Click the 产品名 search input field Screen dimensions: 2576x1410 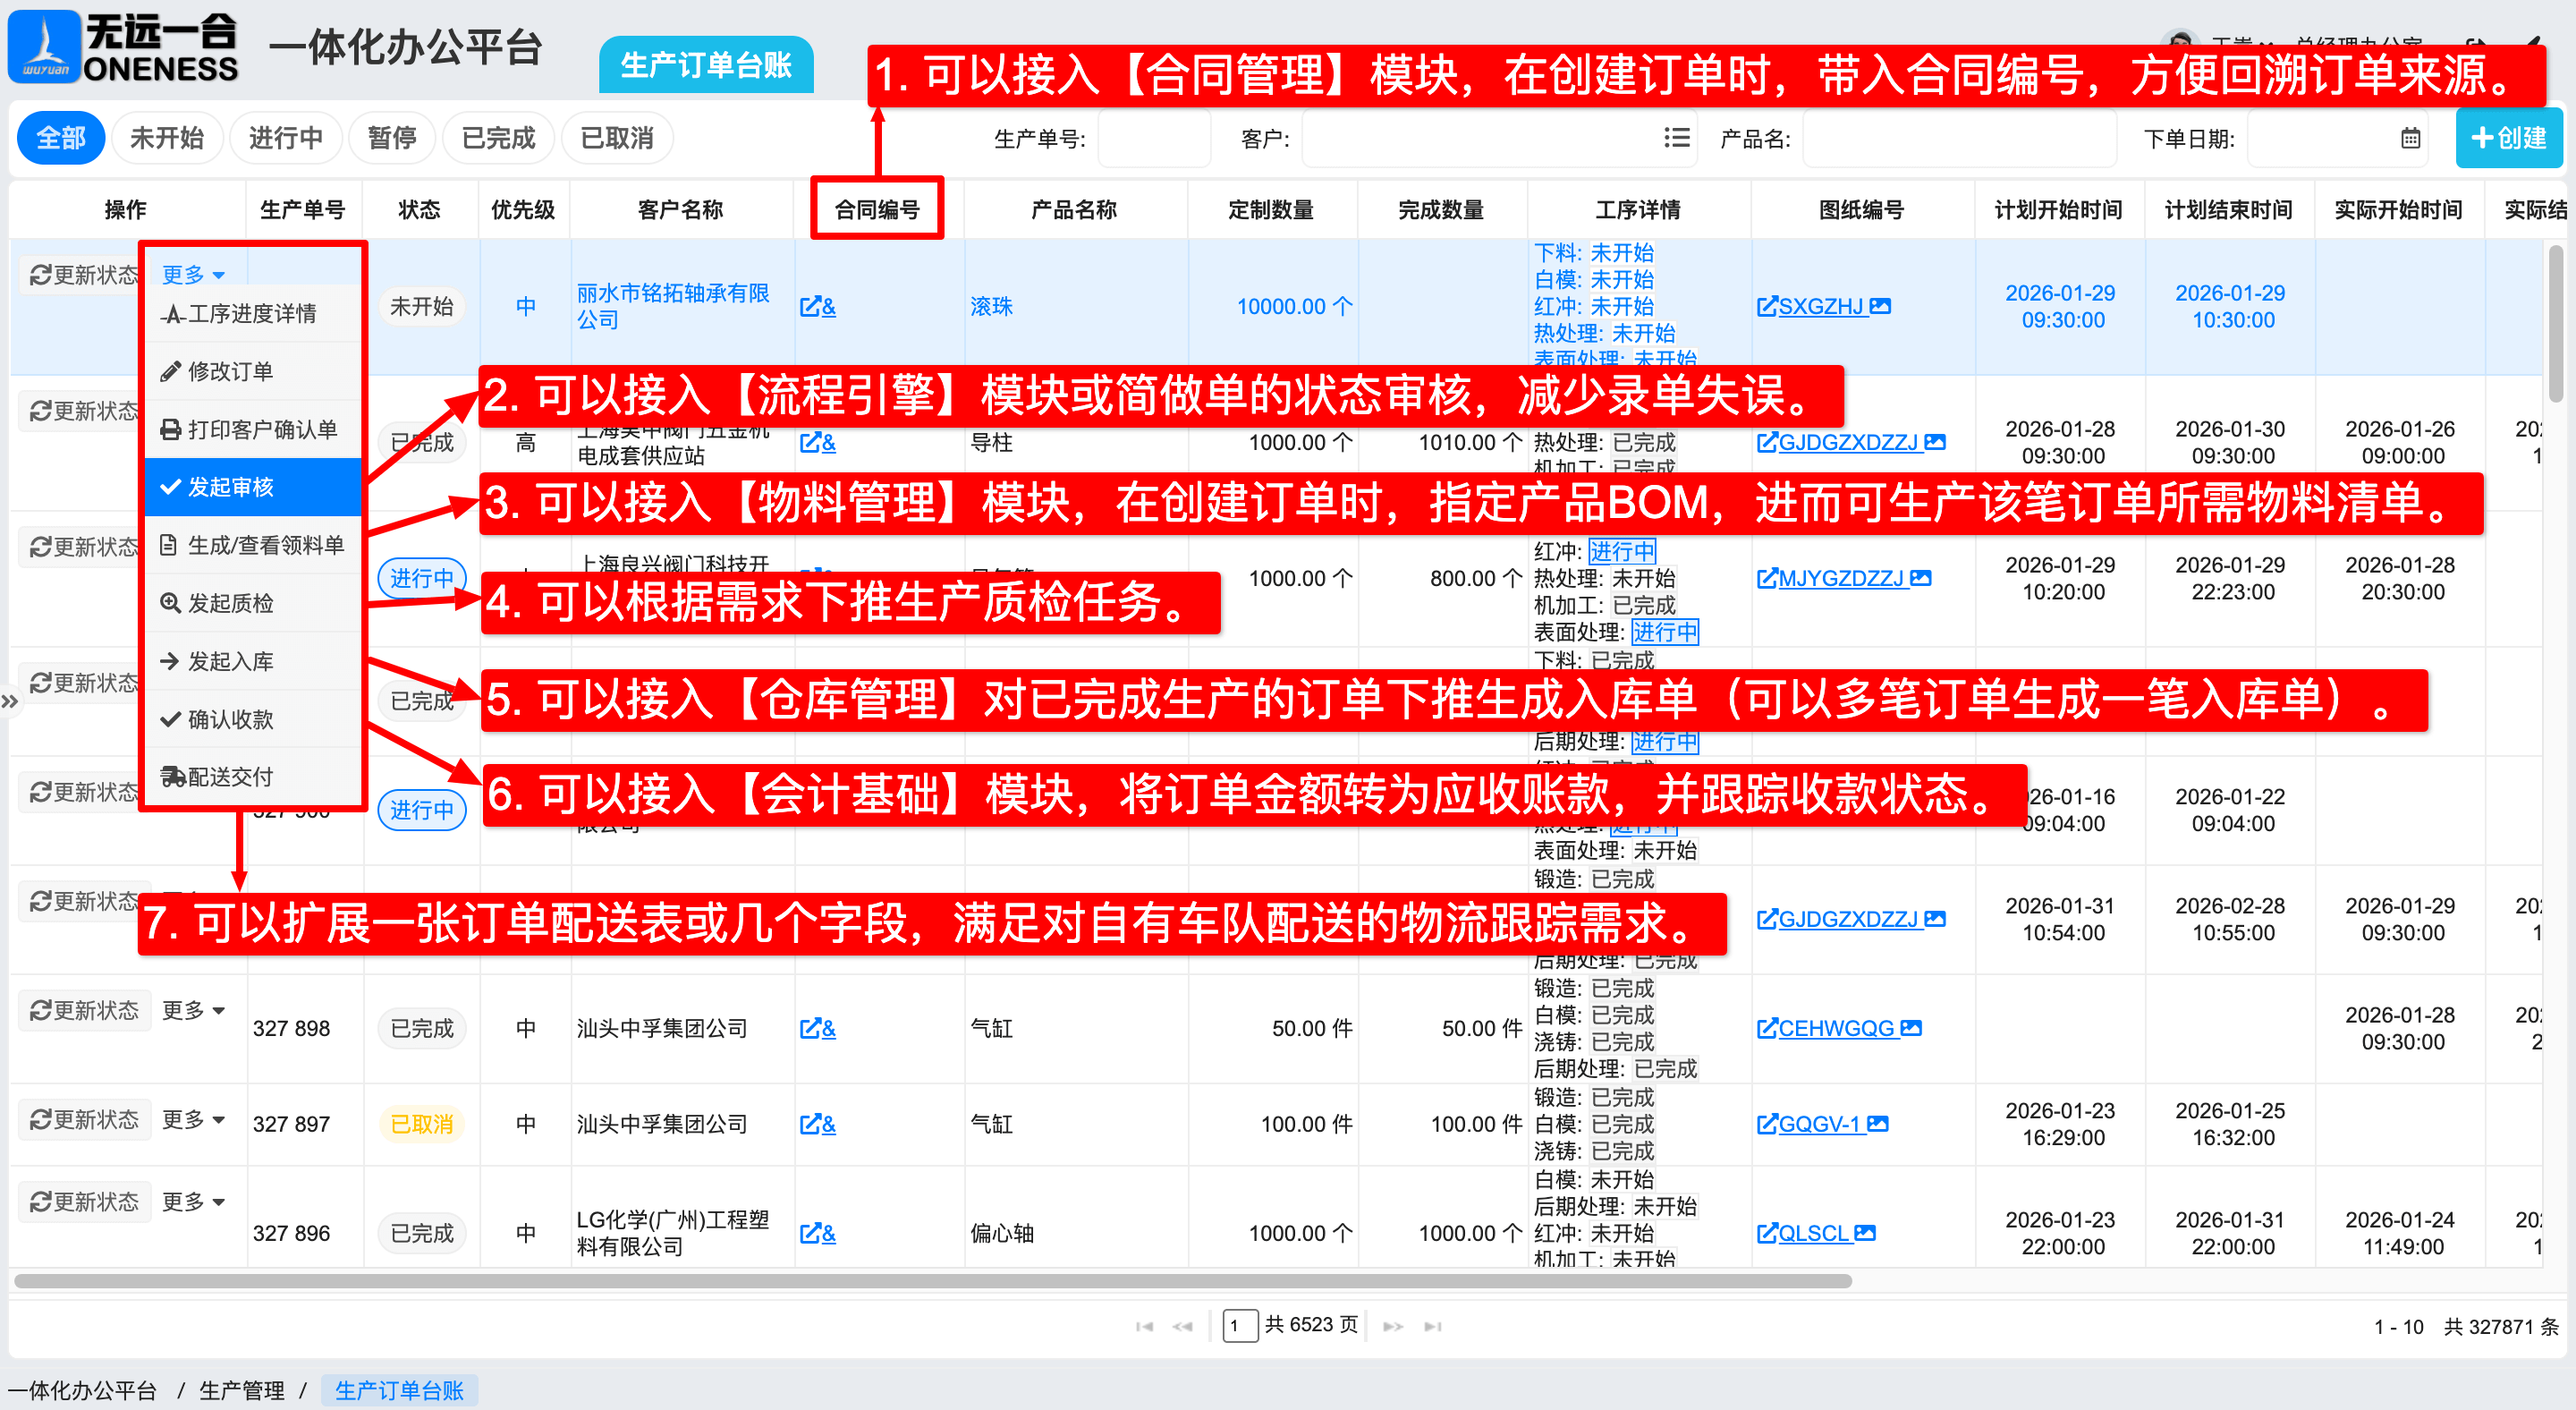point(1959,138)
